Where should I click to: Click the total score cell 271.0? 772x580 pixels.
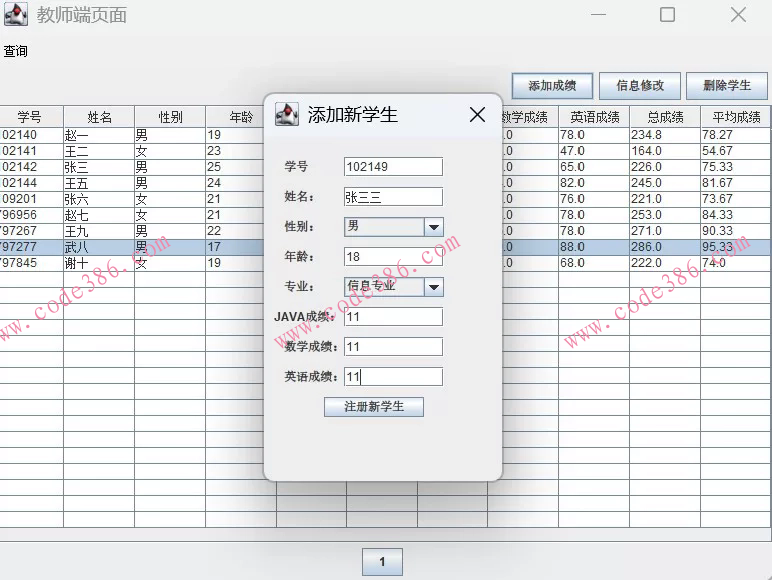(x=665, y=231)
